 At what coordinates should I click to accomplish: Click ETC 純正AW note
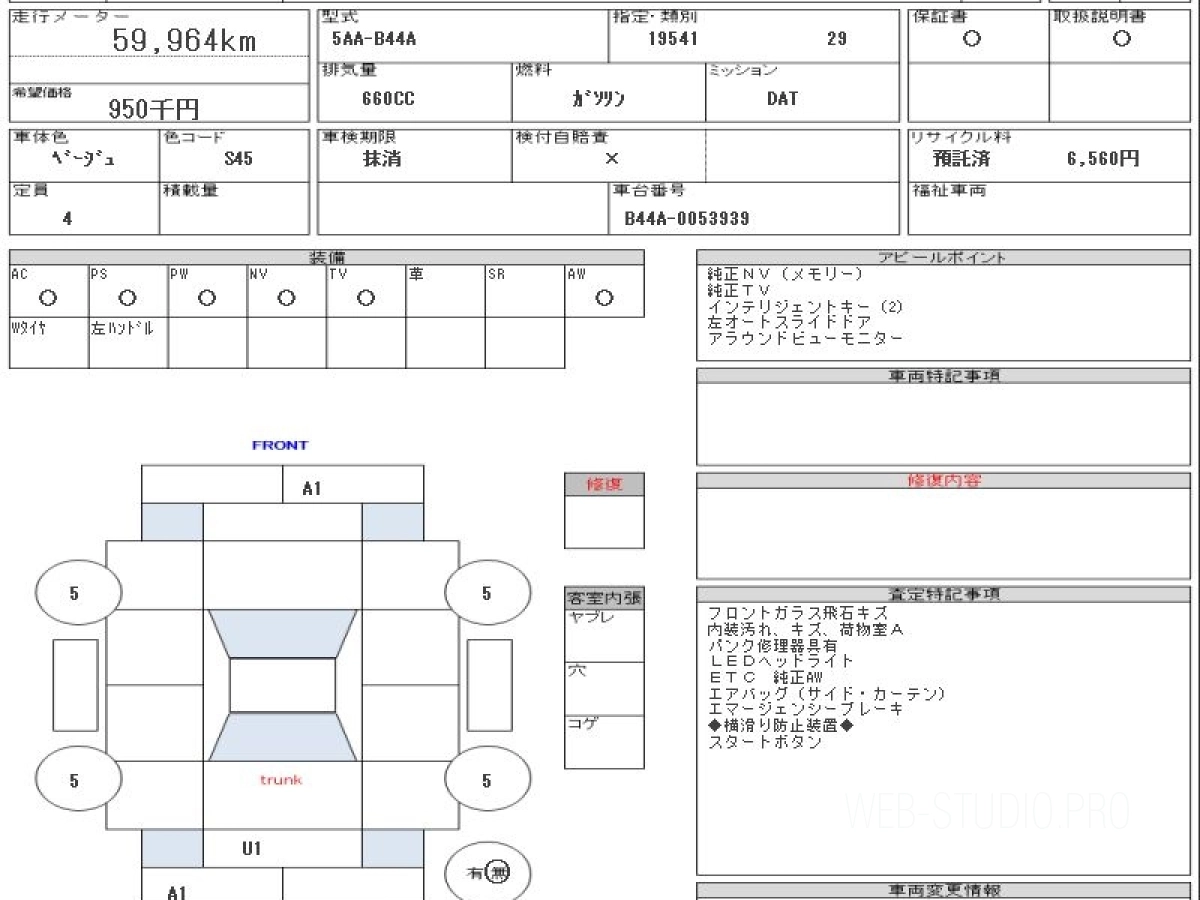coord(764,677)
